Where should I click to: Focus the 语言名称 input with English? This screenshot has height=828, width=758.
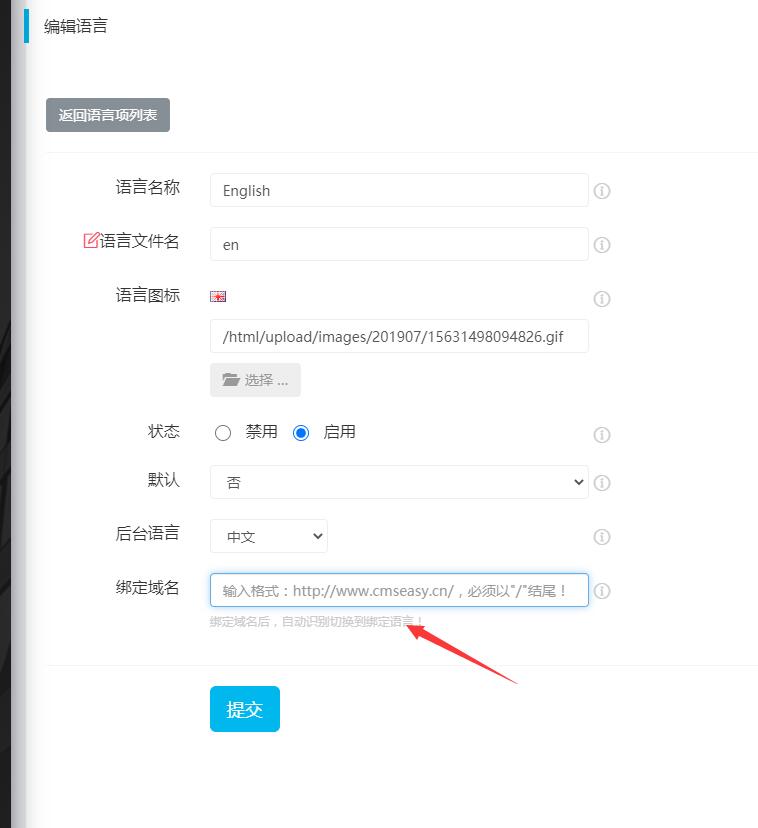click(399, 190)
